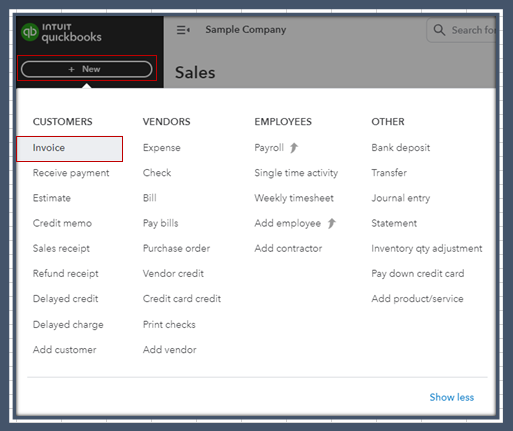
Task: Open Weekly timesheet
Action: tap(294, 198)
